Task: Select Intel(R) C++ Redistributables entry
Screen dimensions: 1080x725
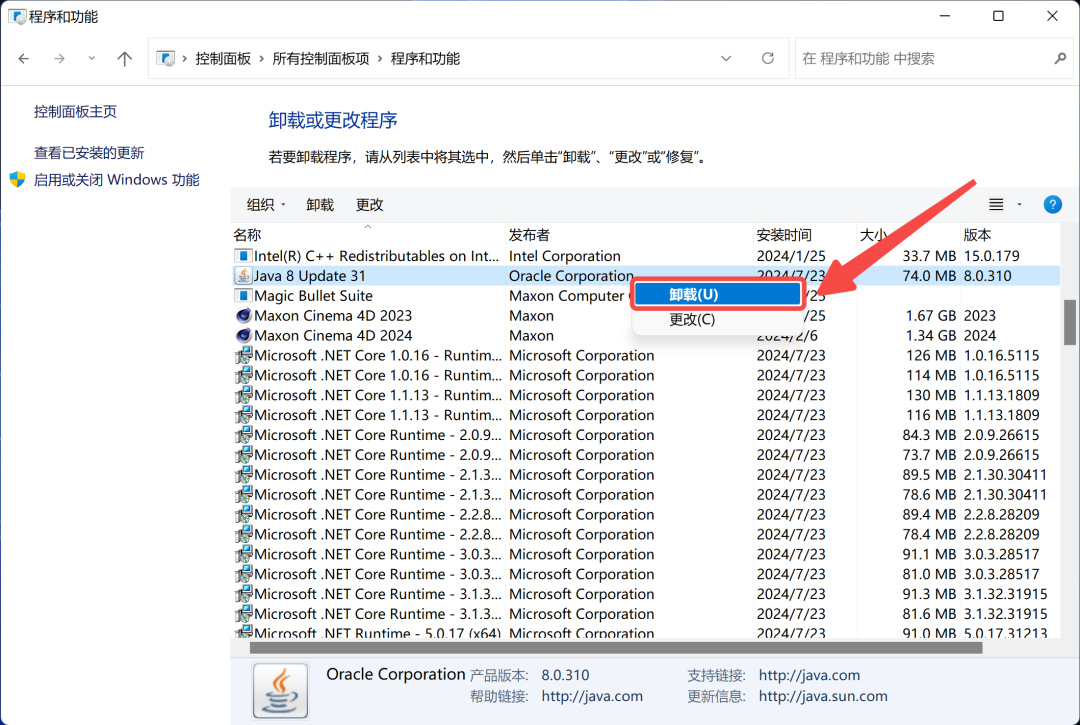Action: pyautogui.click(x=645, y=256)
